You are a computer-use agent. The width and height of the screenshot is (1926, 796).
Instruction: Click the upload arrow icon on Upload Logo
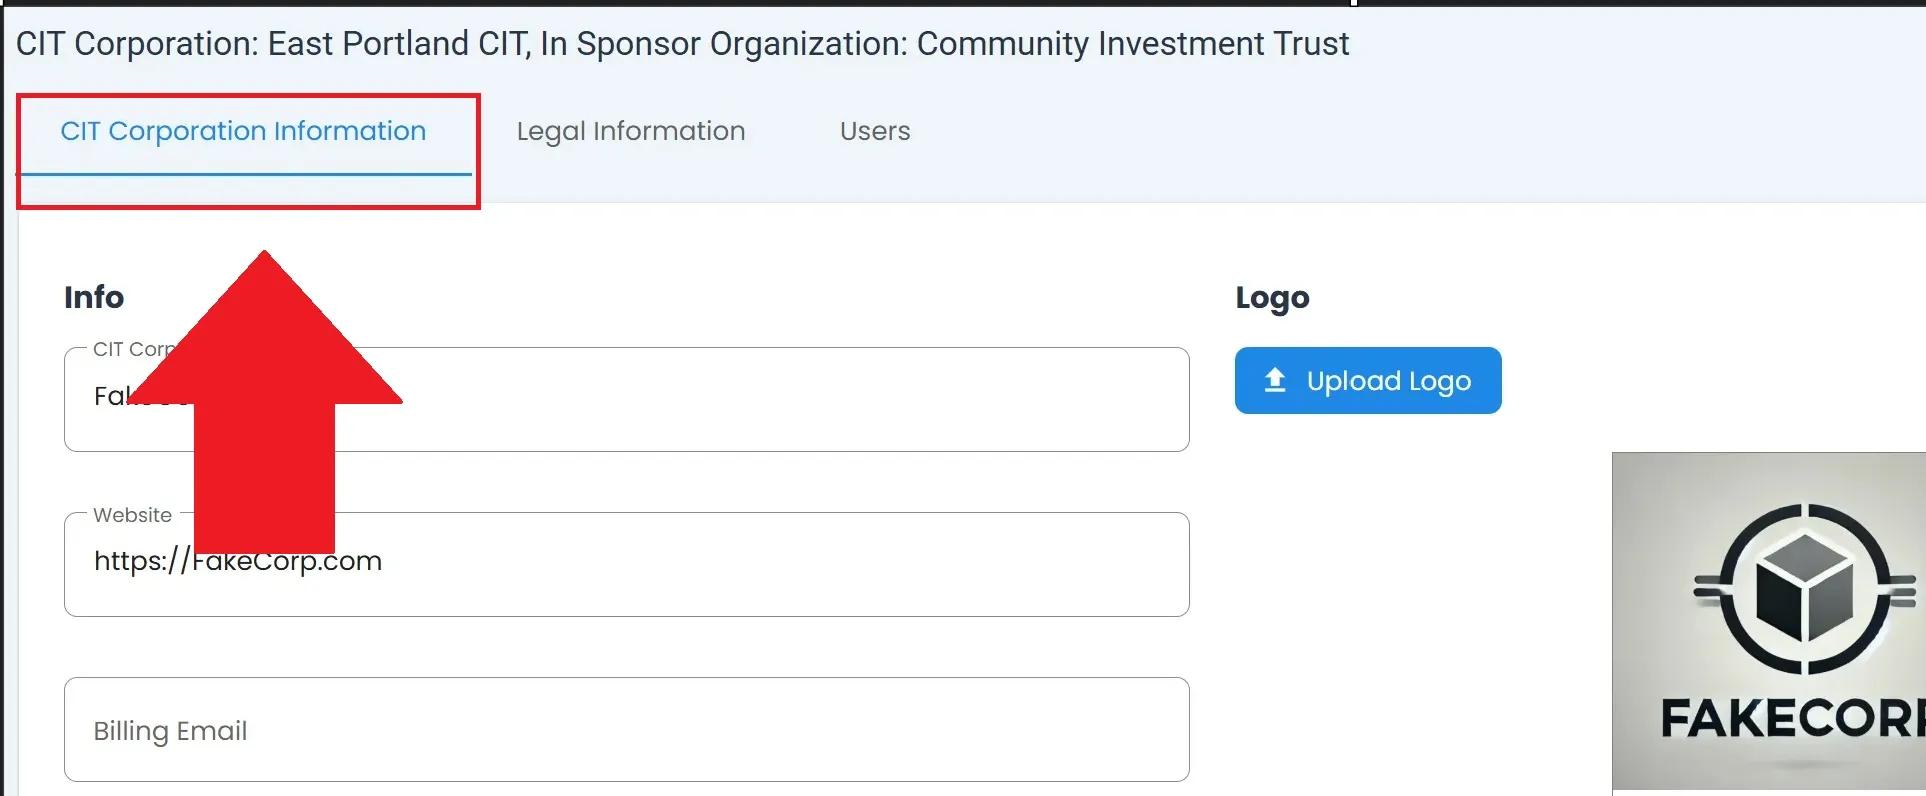(x=1275, y=381)
